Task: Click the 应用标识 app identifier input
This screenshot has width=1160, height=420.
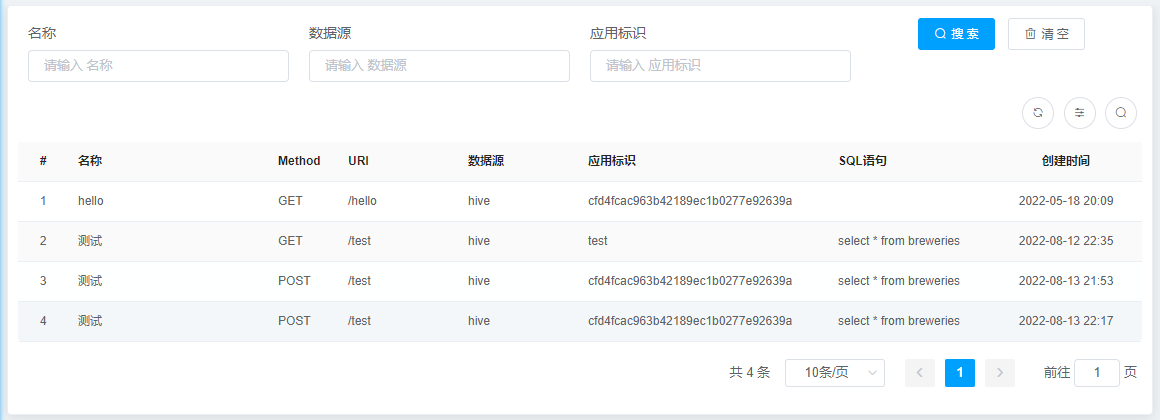Action: coord(720,66)
